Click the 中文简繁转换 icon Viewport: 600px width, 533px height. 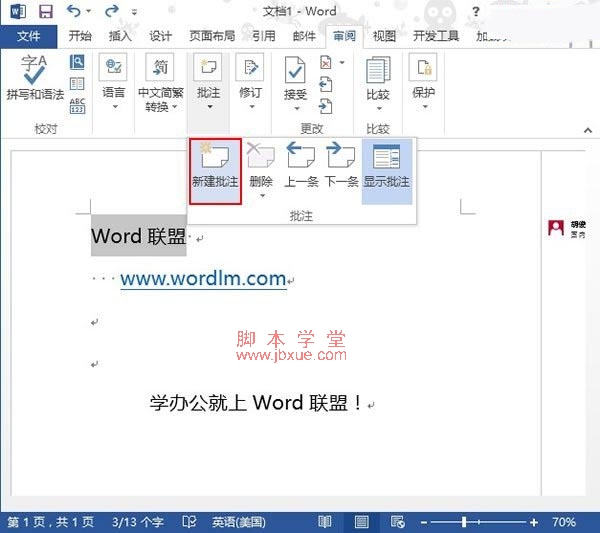(160, 67)
